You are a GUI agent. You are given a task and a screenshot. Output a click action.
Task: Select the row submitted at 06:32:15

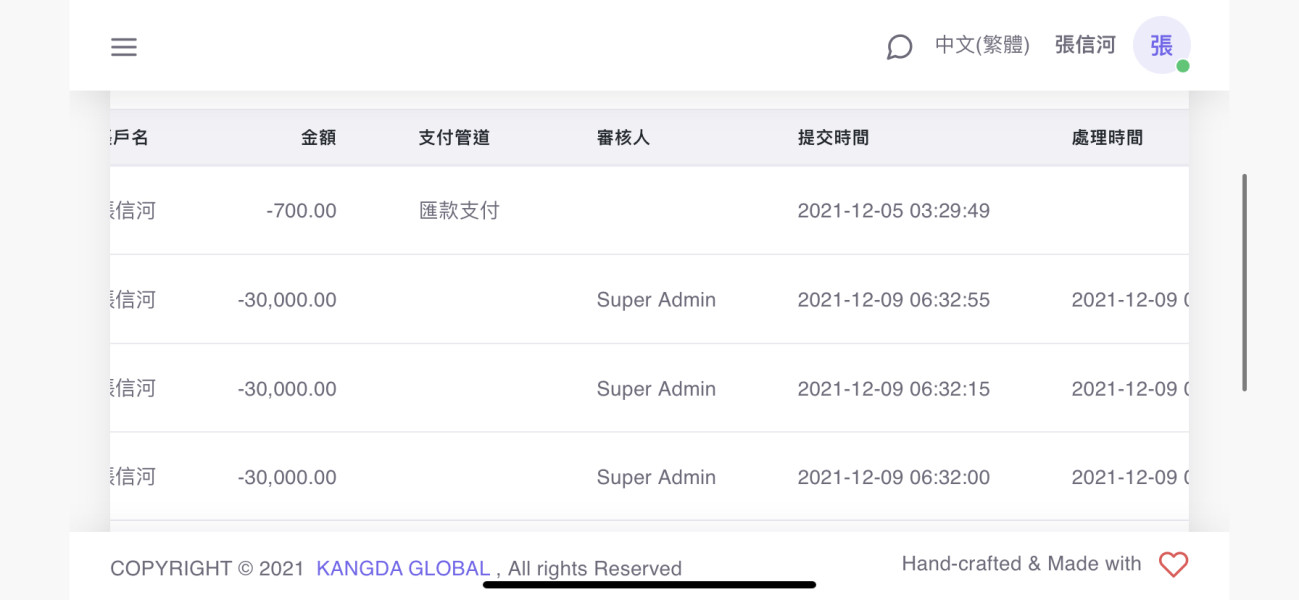[893, 389]
